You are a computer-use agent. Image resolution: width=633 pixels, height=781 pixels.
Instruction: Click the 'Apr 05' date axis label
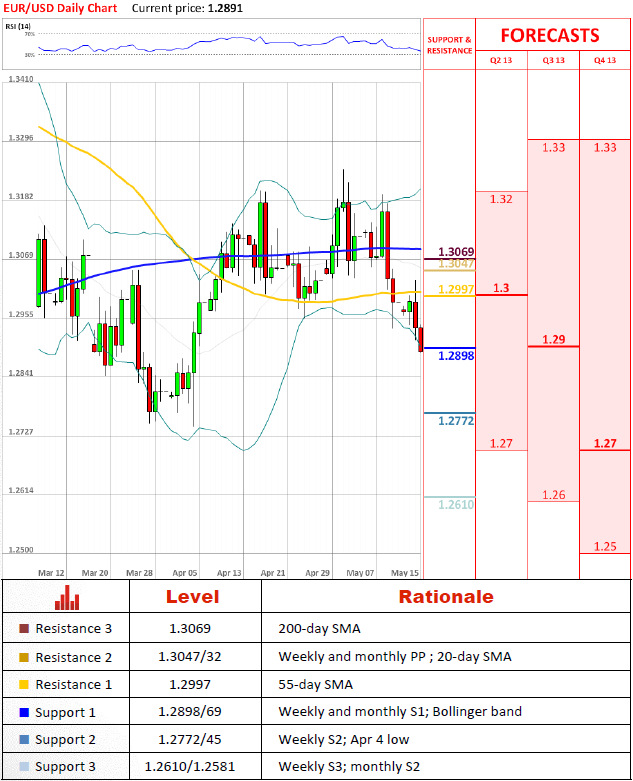(x=185, y=573)
